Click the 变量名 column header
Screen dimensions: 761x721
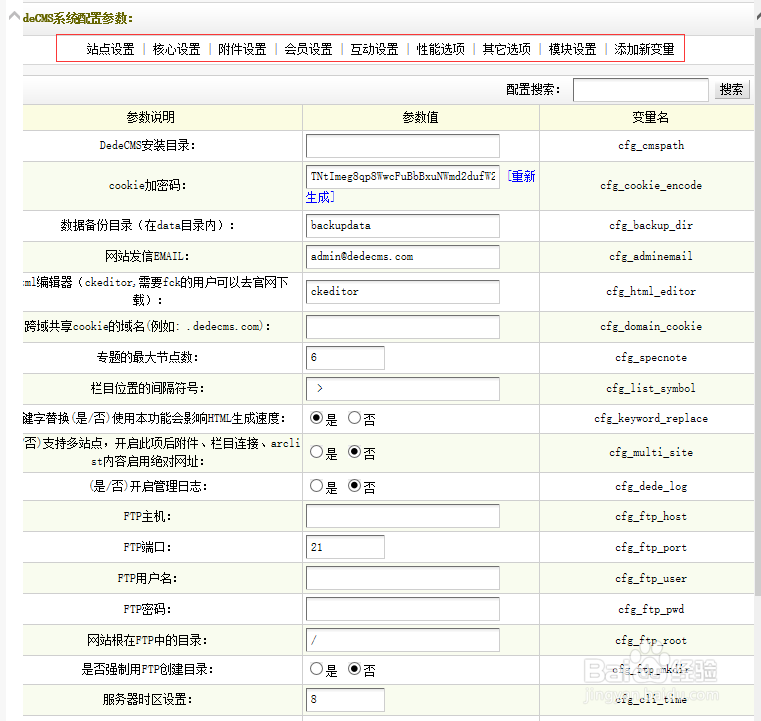[651, 117]
